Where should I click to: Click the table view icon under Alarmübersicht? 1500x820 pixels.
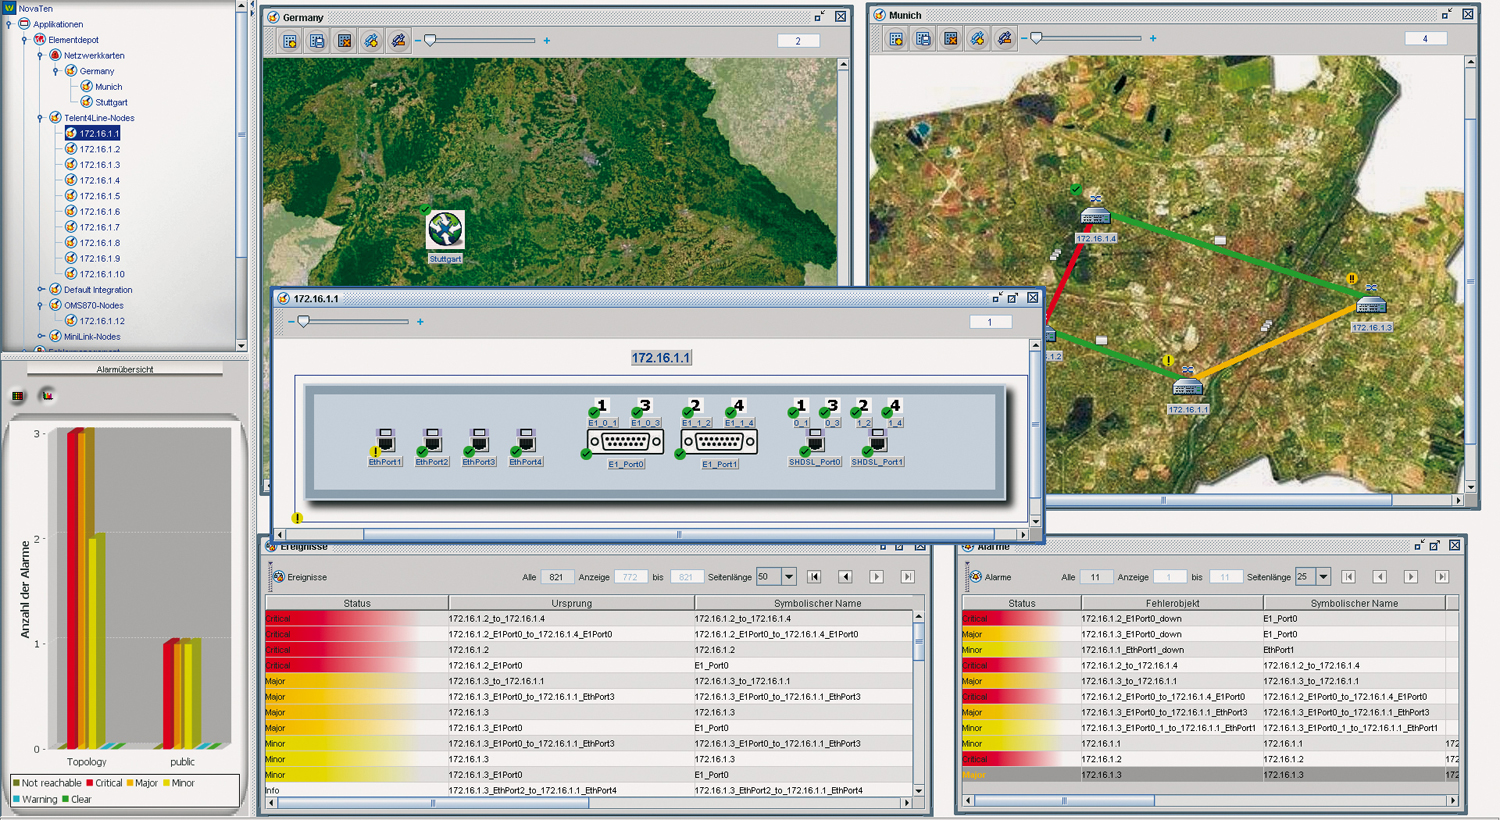tap(18, 396)
